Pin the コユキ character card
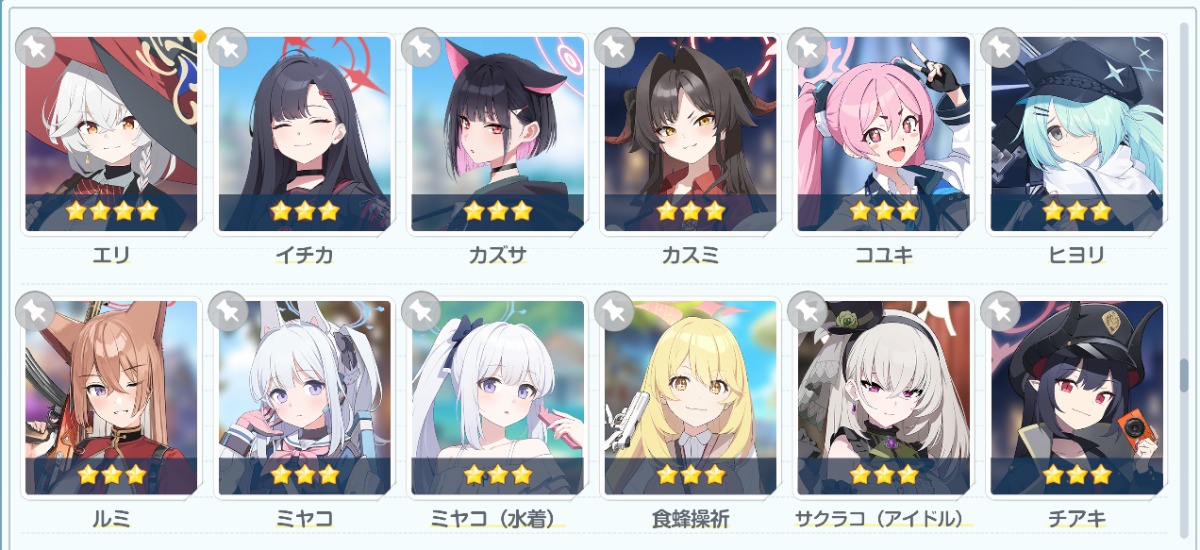 [807, 47]
